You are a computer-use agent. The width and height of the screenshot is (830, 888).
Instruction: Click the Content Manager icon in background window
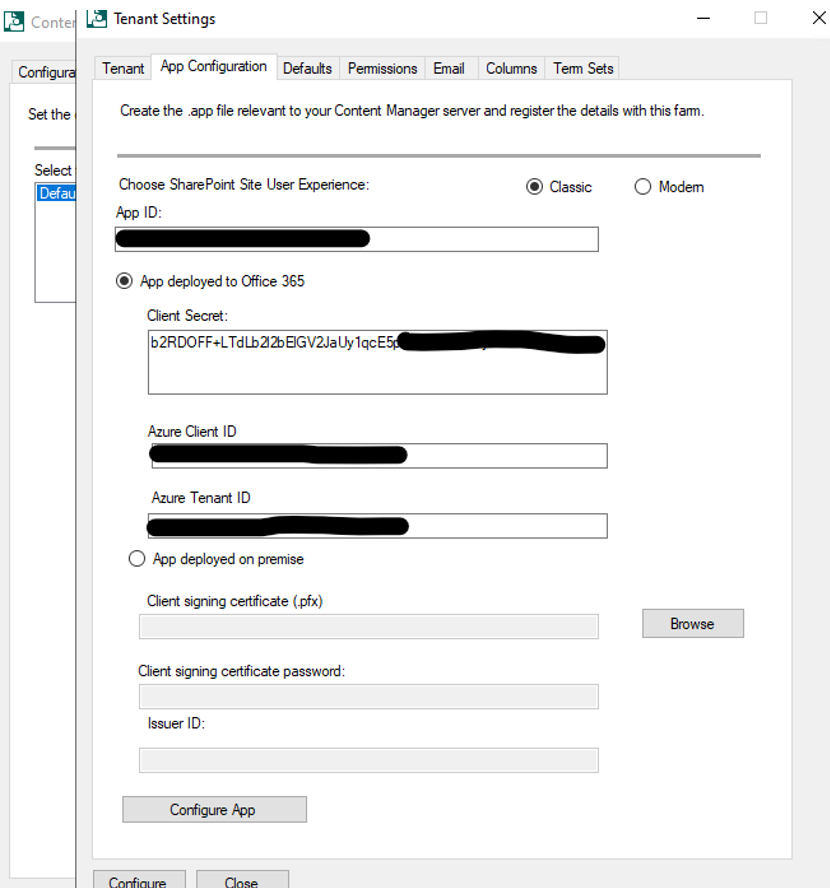14,21
